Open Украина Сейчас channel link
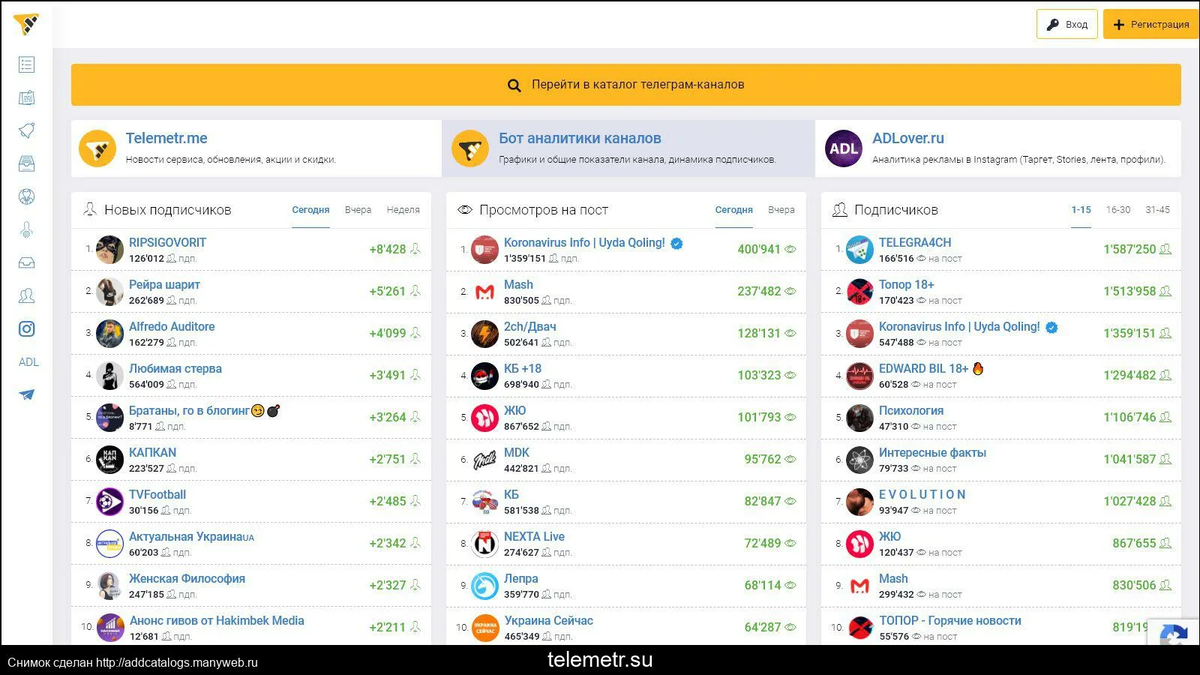Image resolution: width=1200 pixels, height=675 pixels. click(x=549, y=621)
